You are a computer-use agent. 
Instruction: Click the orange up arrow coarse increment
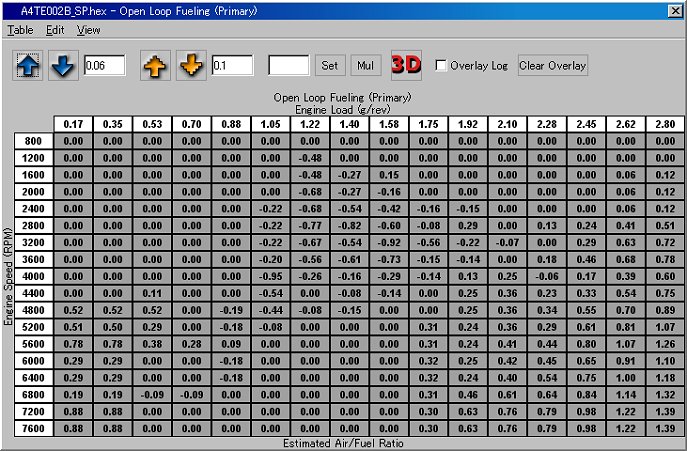pos(155,66)
